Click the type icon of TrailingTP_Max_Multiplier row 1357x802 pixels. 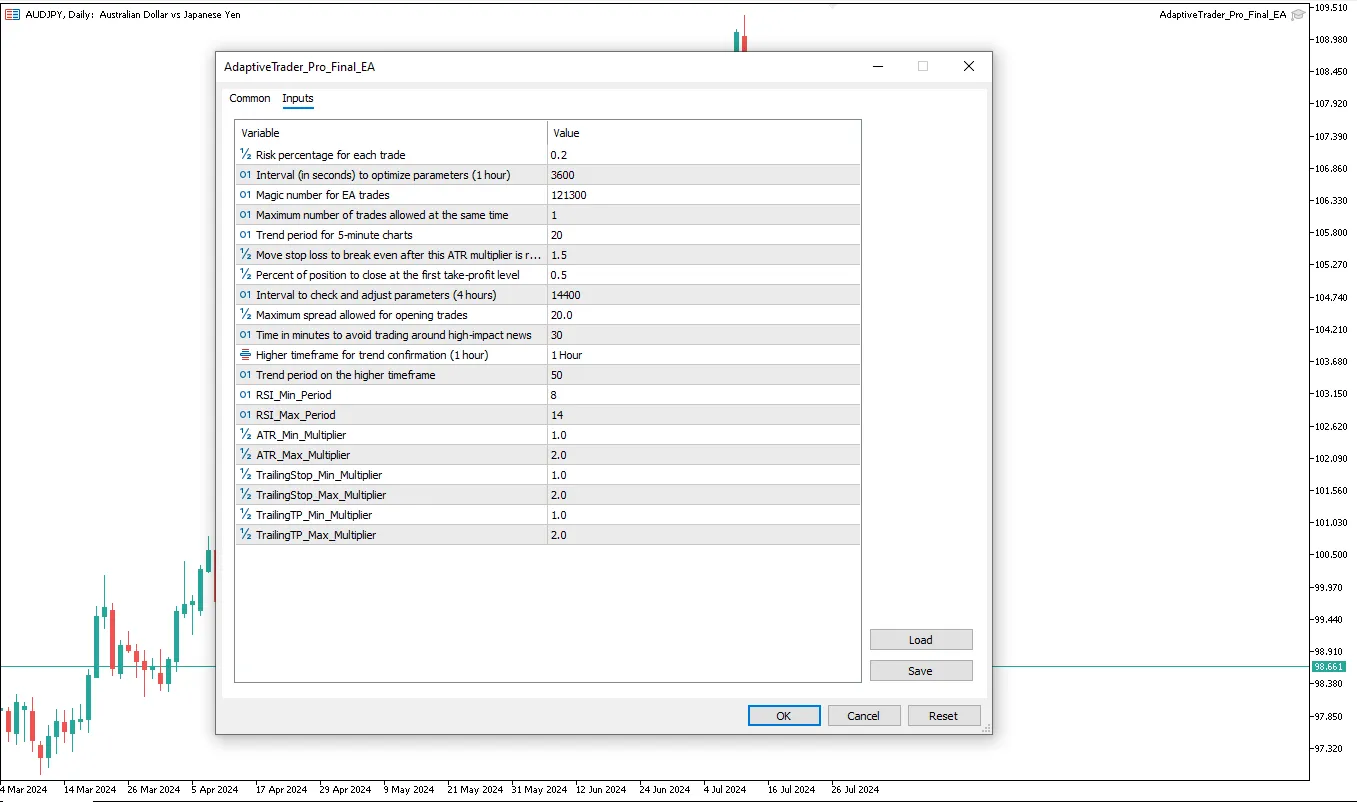[x=246, y=535]
